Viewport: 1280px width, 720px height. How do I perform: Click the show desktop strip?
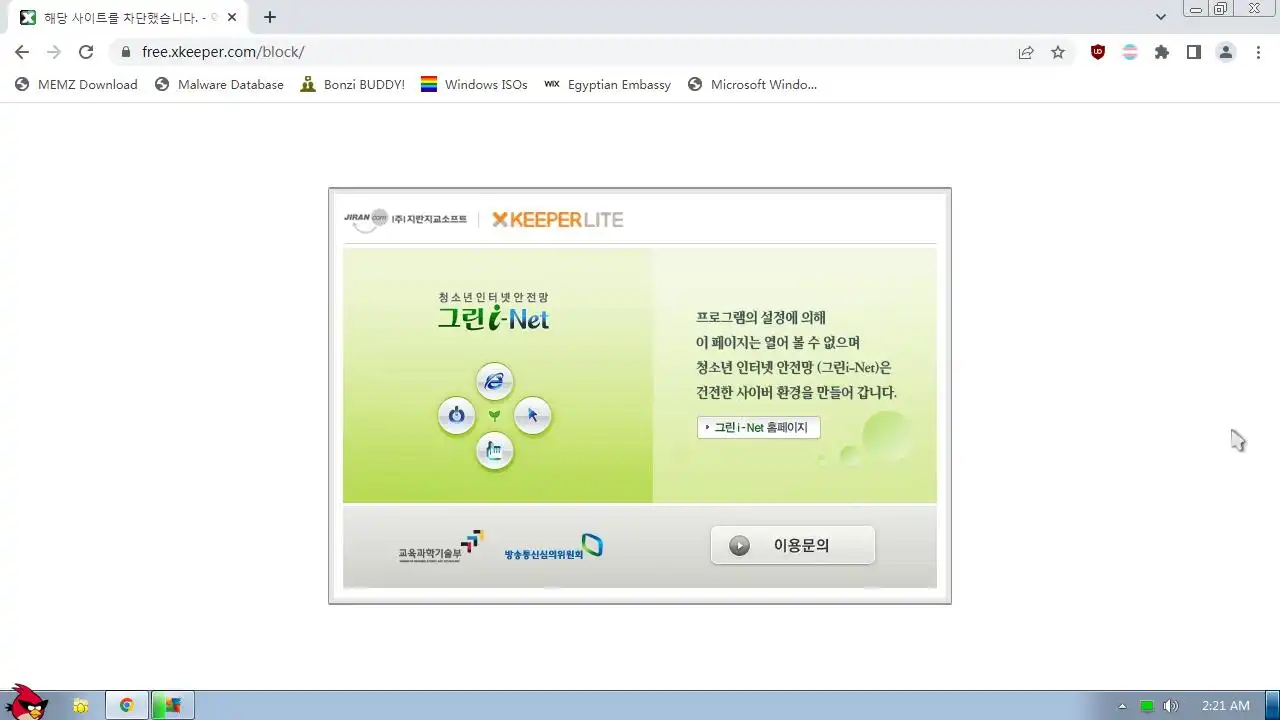tap(1272, 705)
